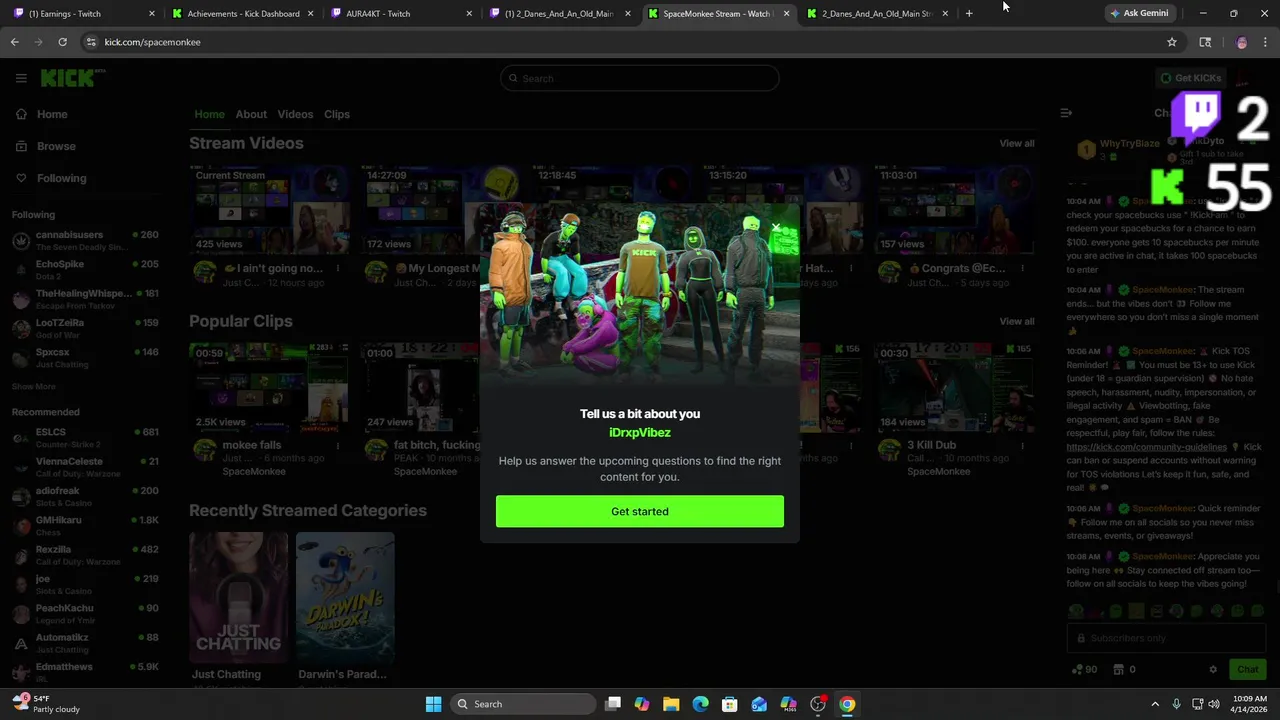
Task: Open Microsoft Store from taskbar
Action: pos(730,704)
